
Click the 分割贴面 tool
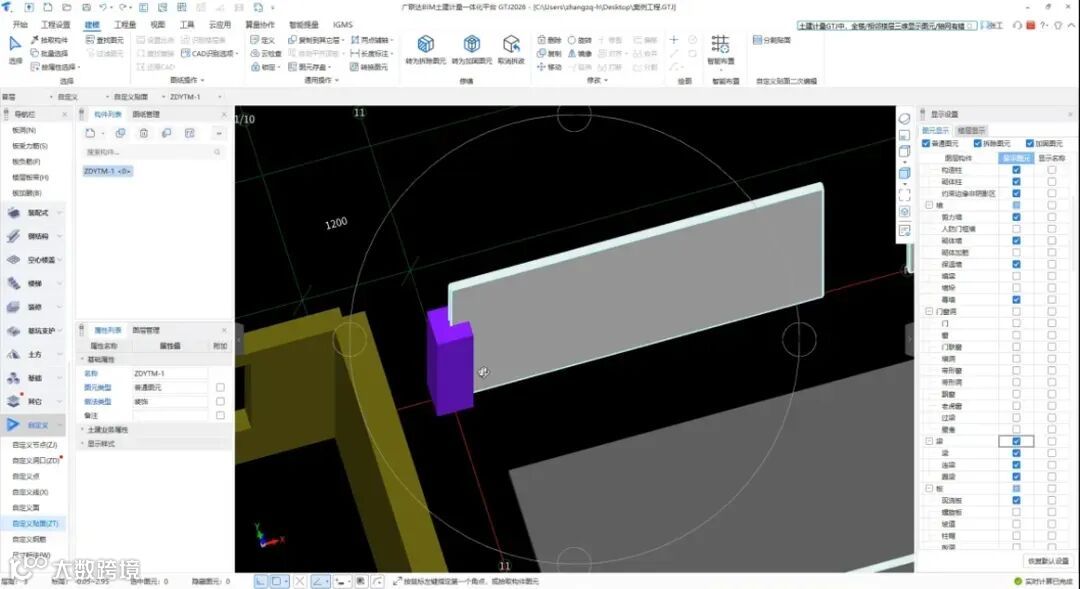click(772, 40)
